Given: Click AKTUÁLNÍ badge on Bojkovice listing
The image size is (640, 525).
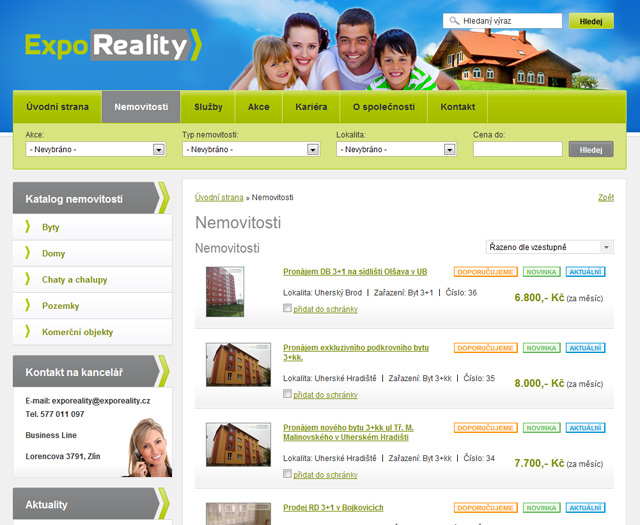Looking at the screenshot, I should pos(585,508).
